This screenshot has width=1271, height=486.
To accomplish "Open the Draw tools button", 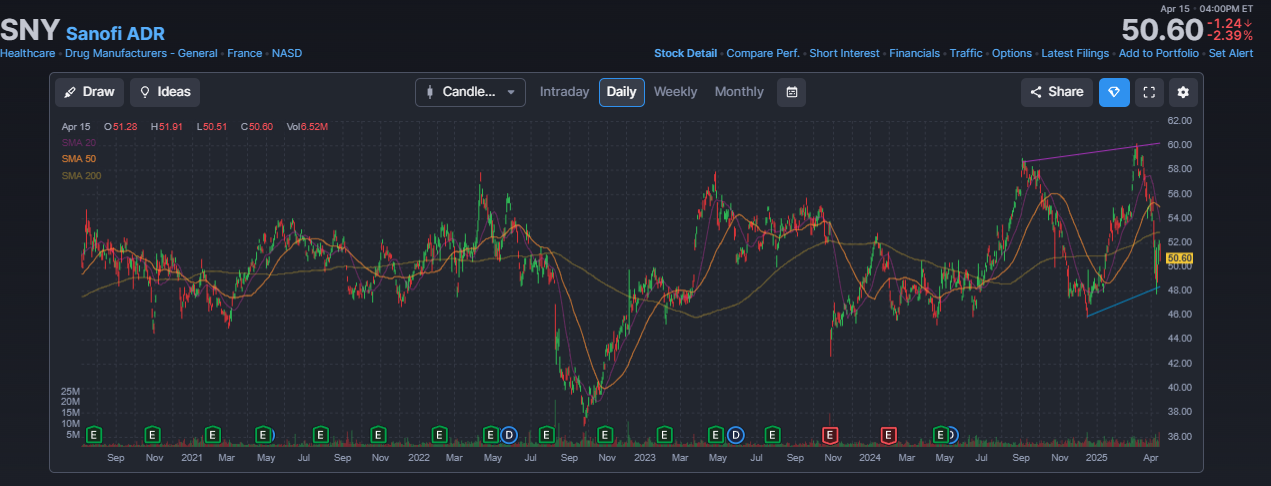I will [89, 92].
